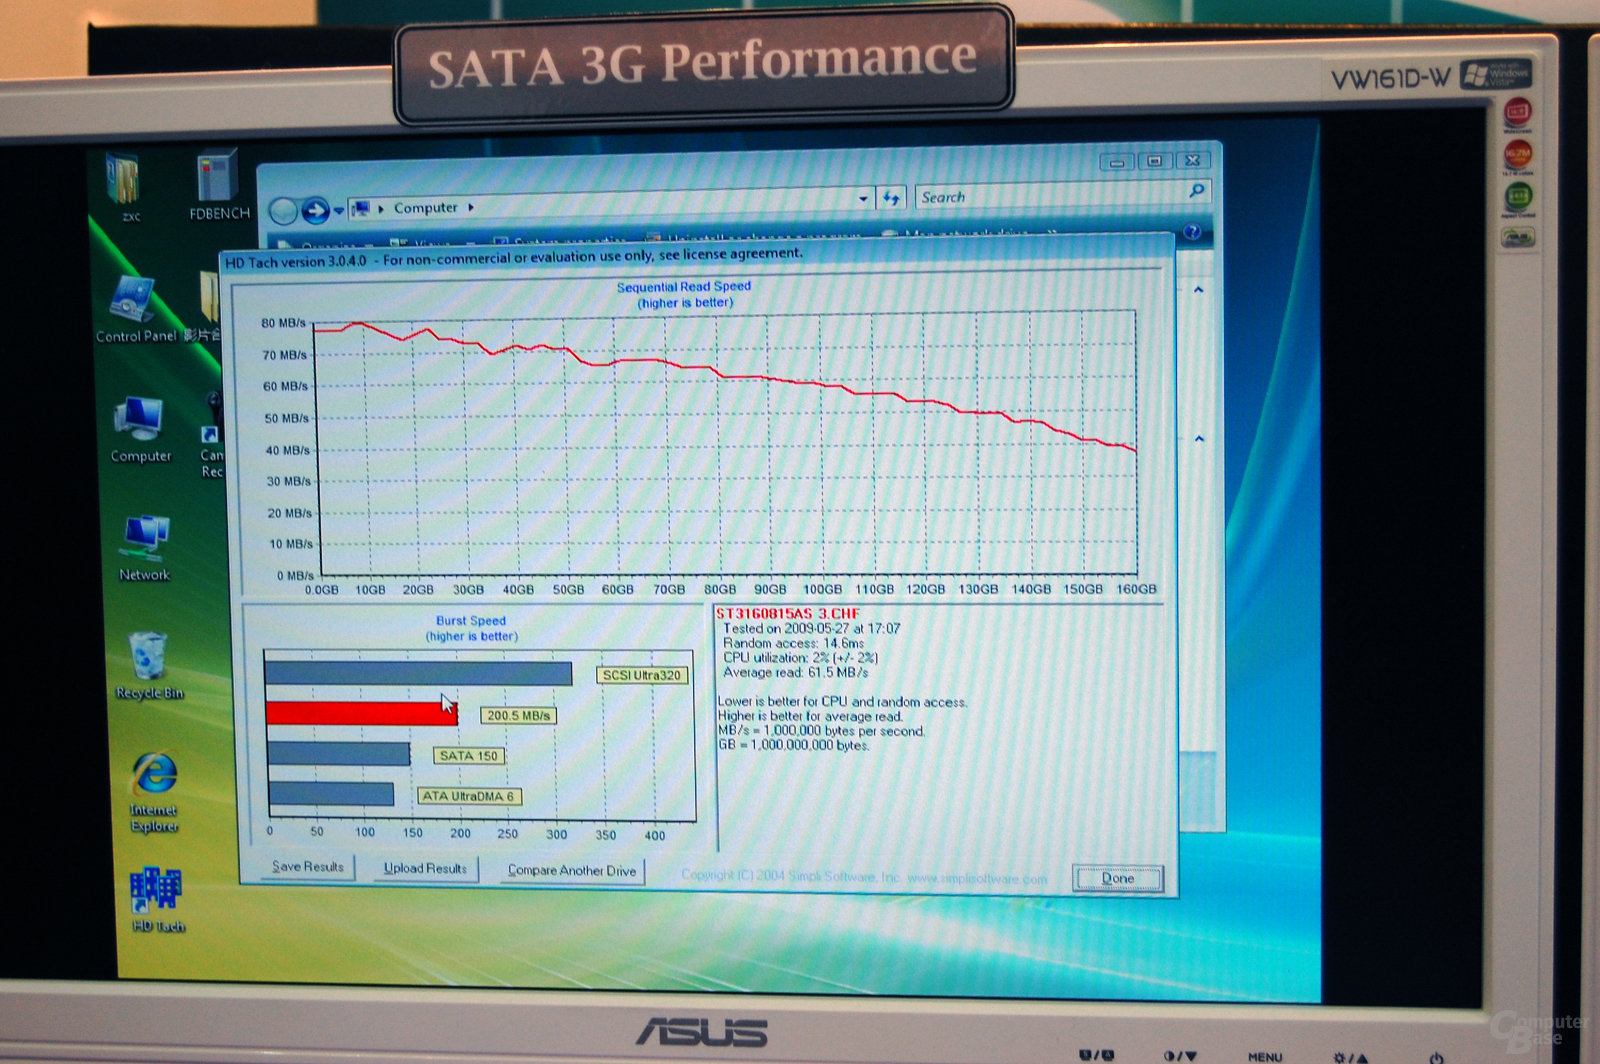Minimize the Explorer Computer window
This screenshot has width=1600, height=1064.
1117,162
